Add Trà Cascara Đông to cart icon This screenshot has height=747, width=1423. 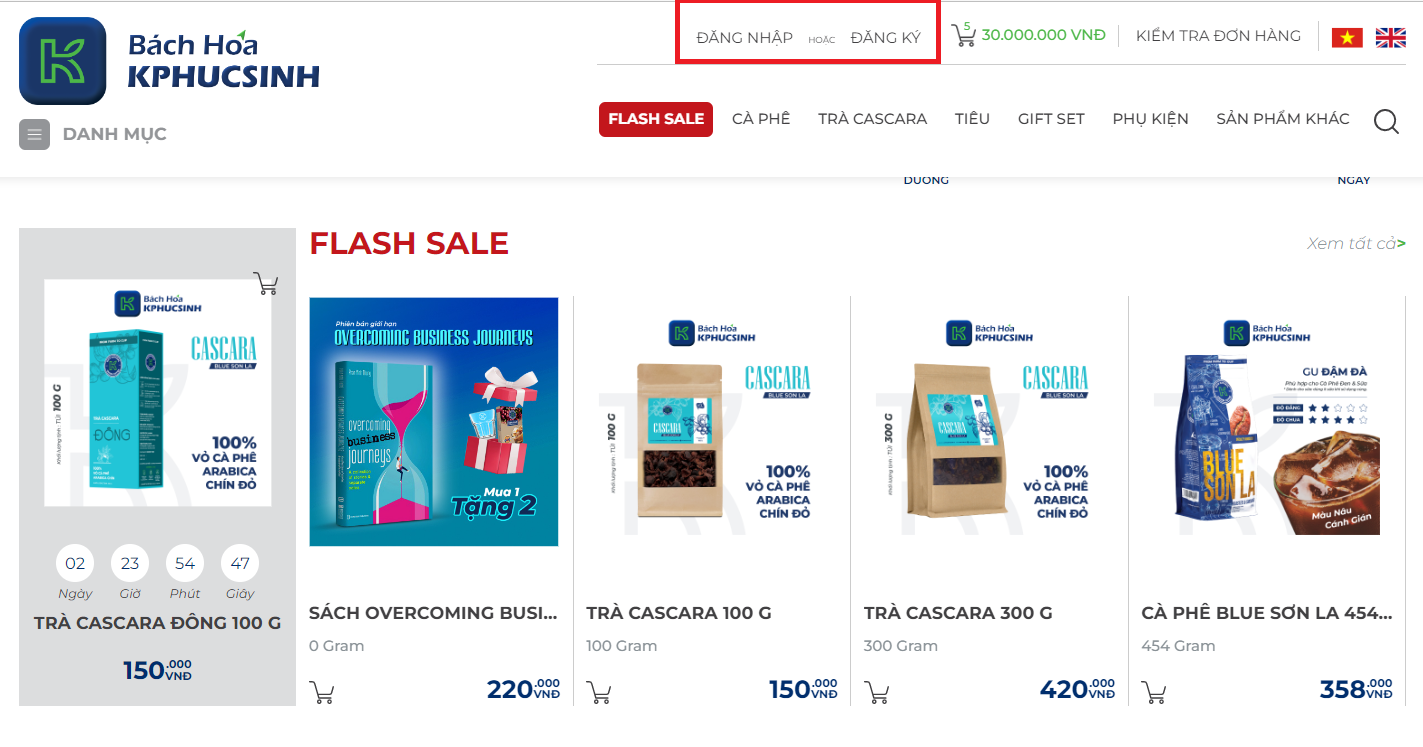[x=266, y=284]
